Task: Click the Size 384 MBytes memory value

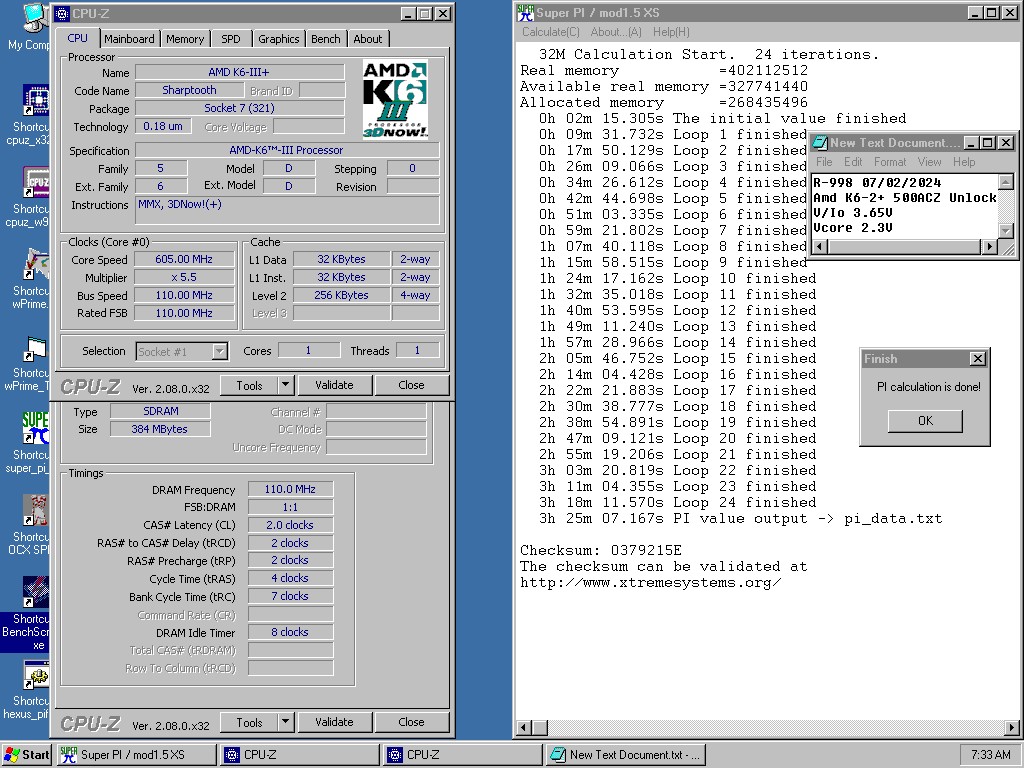Action: pos(160,429)
